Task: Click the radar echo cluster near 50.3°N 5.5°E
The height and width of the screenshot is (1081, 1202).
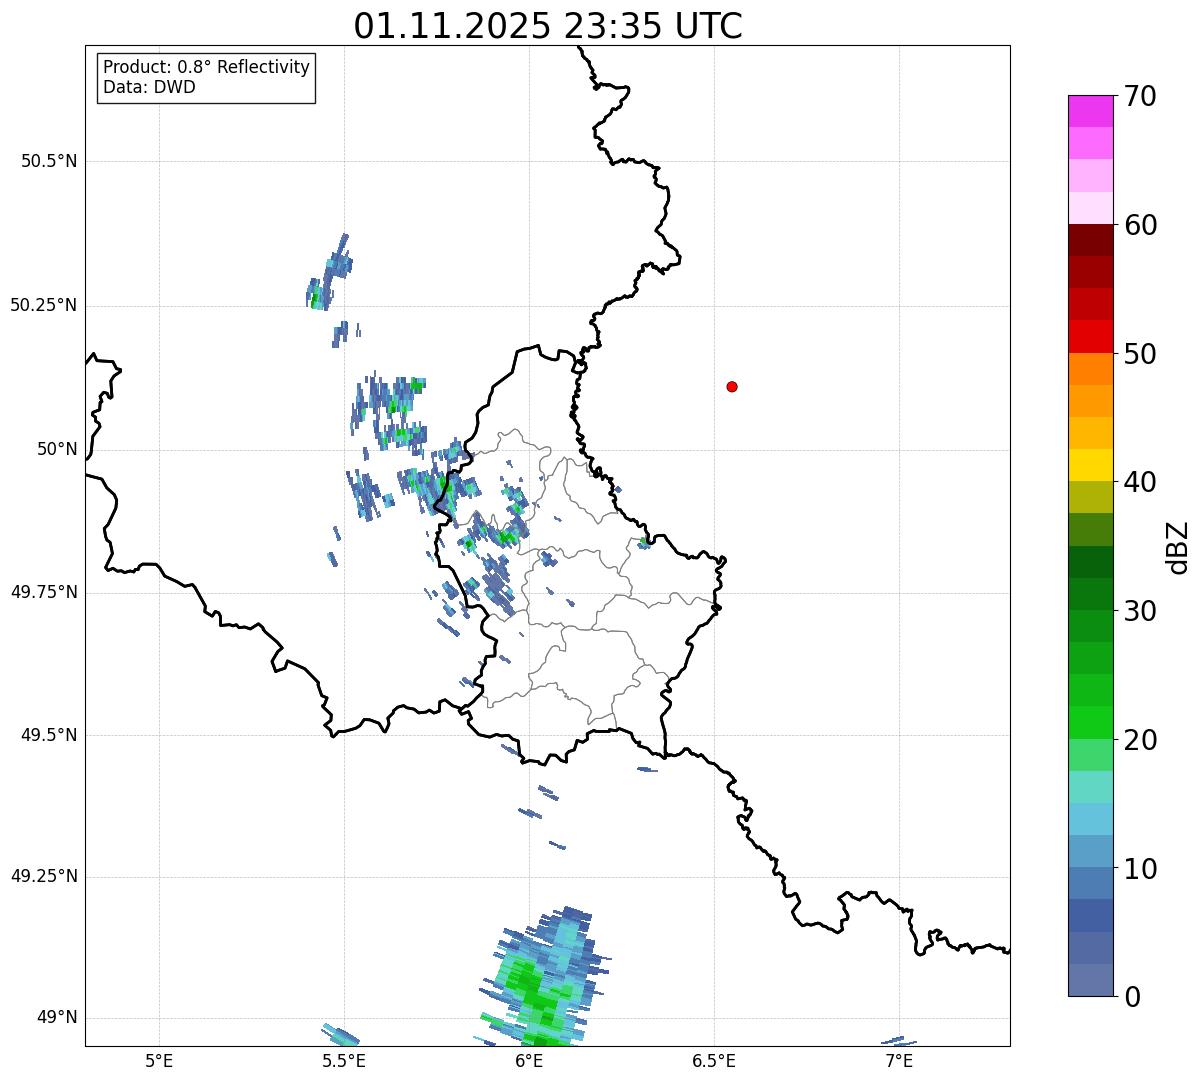Action: pyautogui.click(x=328, y=272)
